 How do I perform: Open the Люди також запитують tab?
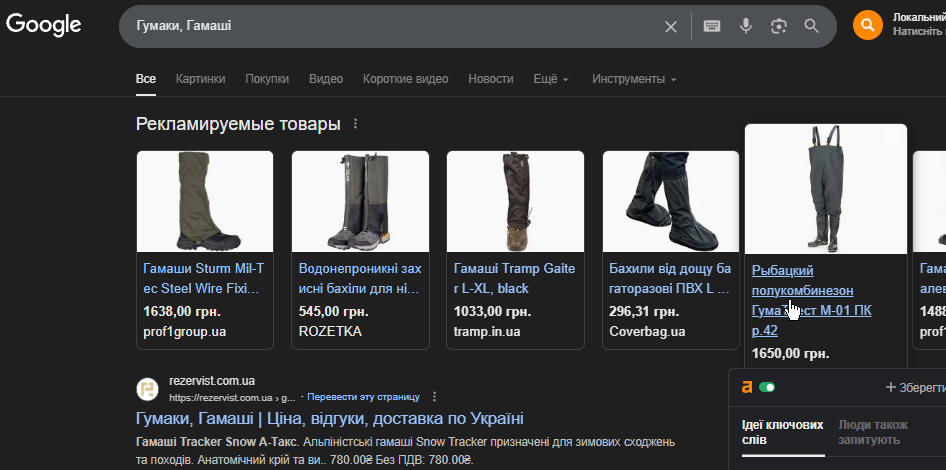[x=872, y=433]
